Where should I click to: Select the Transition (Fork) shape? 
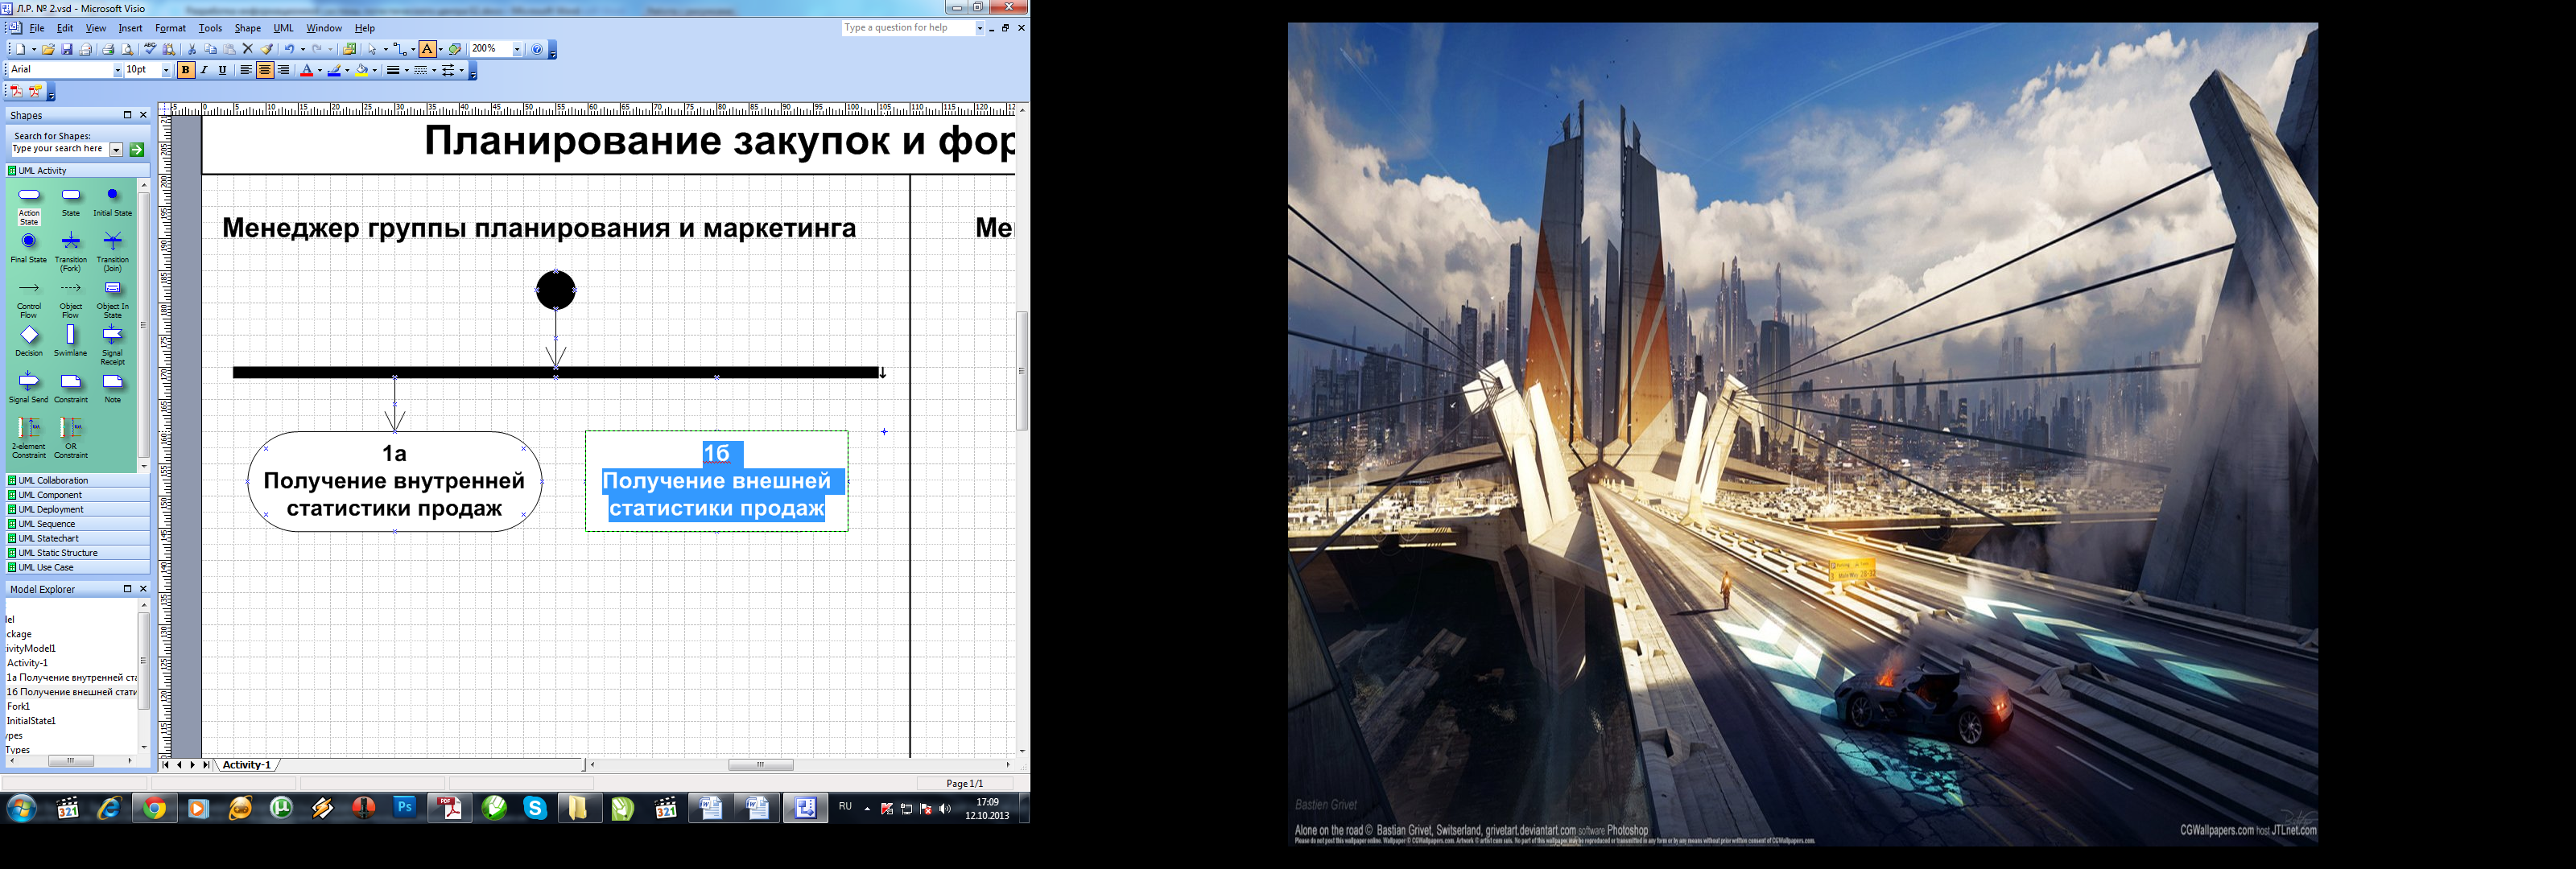[x=71, y=241]
